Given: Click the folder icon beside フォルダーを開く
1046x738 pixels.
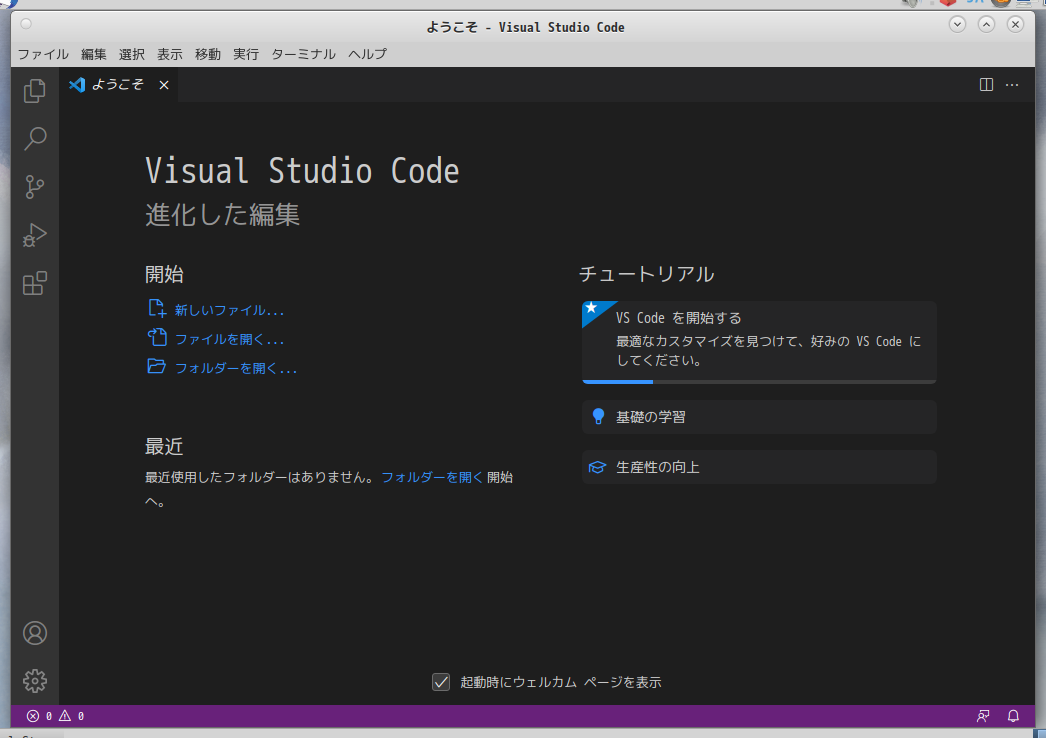Looking at the screenshot, I should tap(156, 366).
